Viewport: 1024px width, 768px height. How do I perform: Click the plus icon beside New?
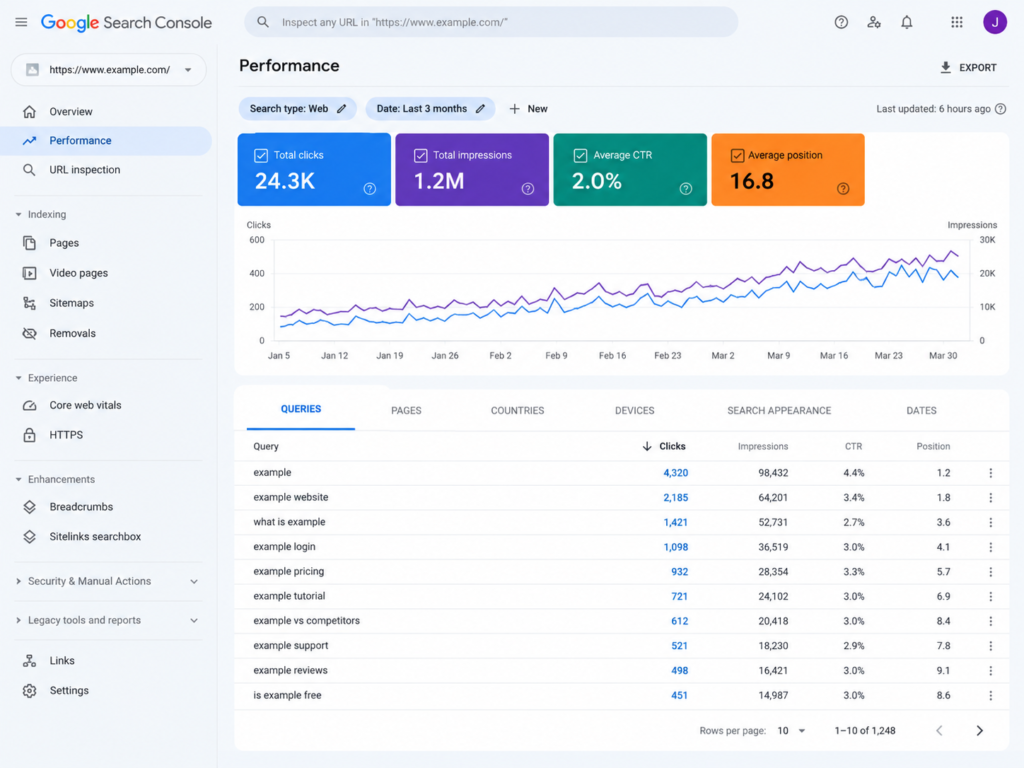(x=515, y=109)
